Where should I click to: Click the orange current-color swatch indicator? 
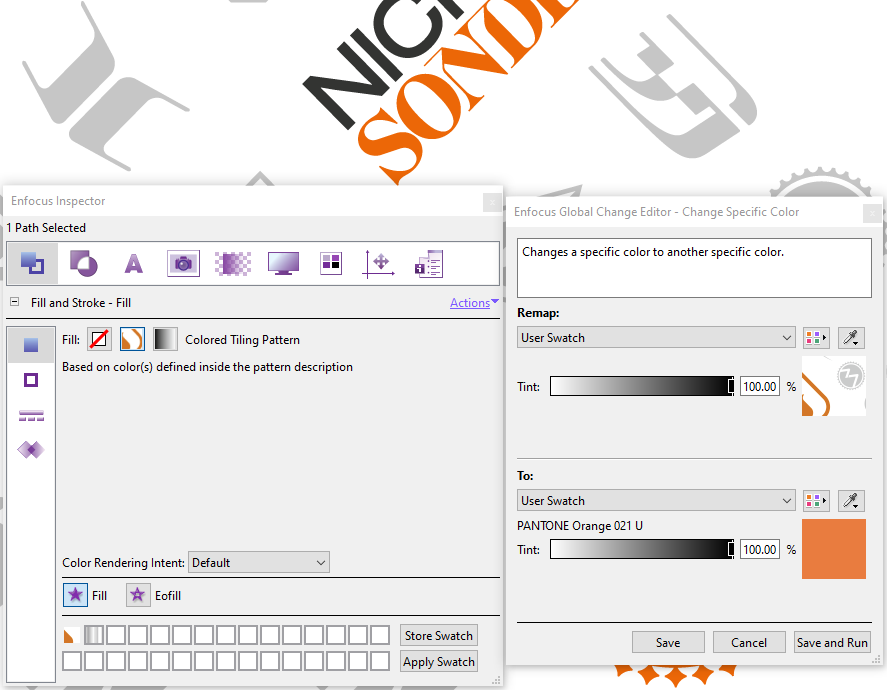[70, 636]
